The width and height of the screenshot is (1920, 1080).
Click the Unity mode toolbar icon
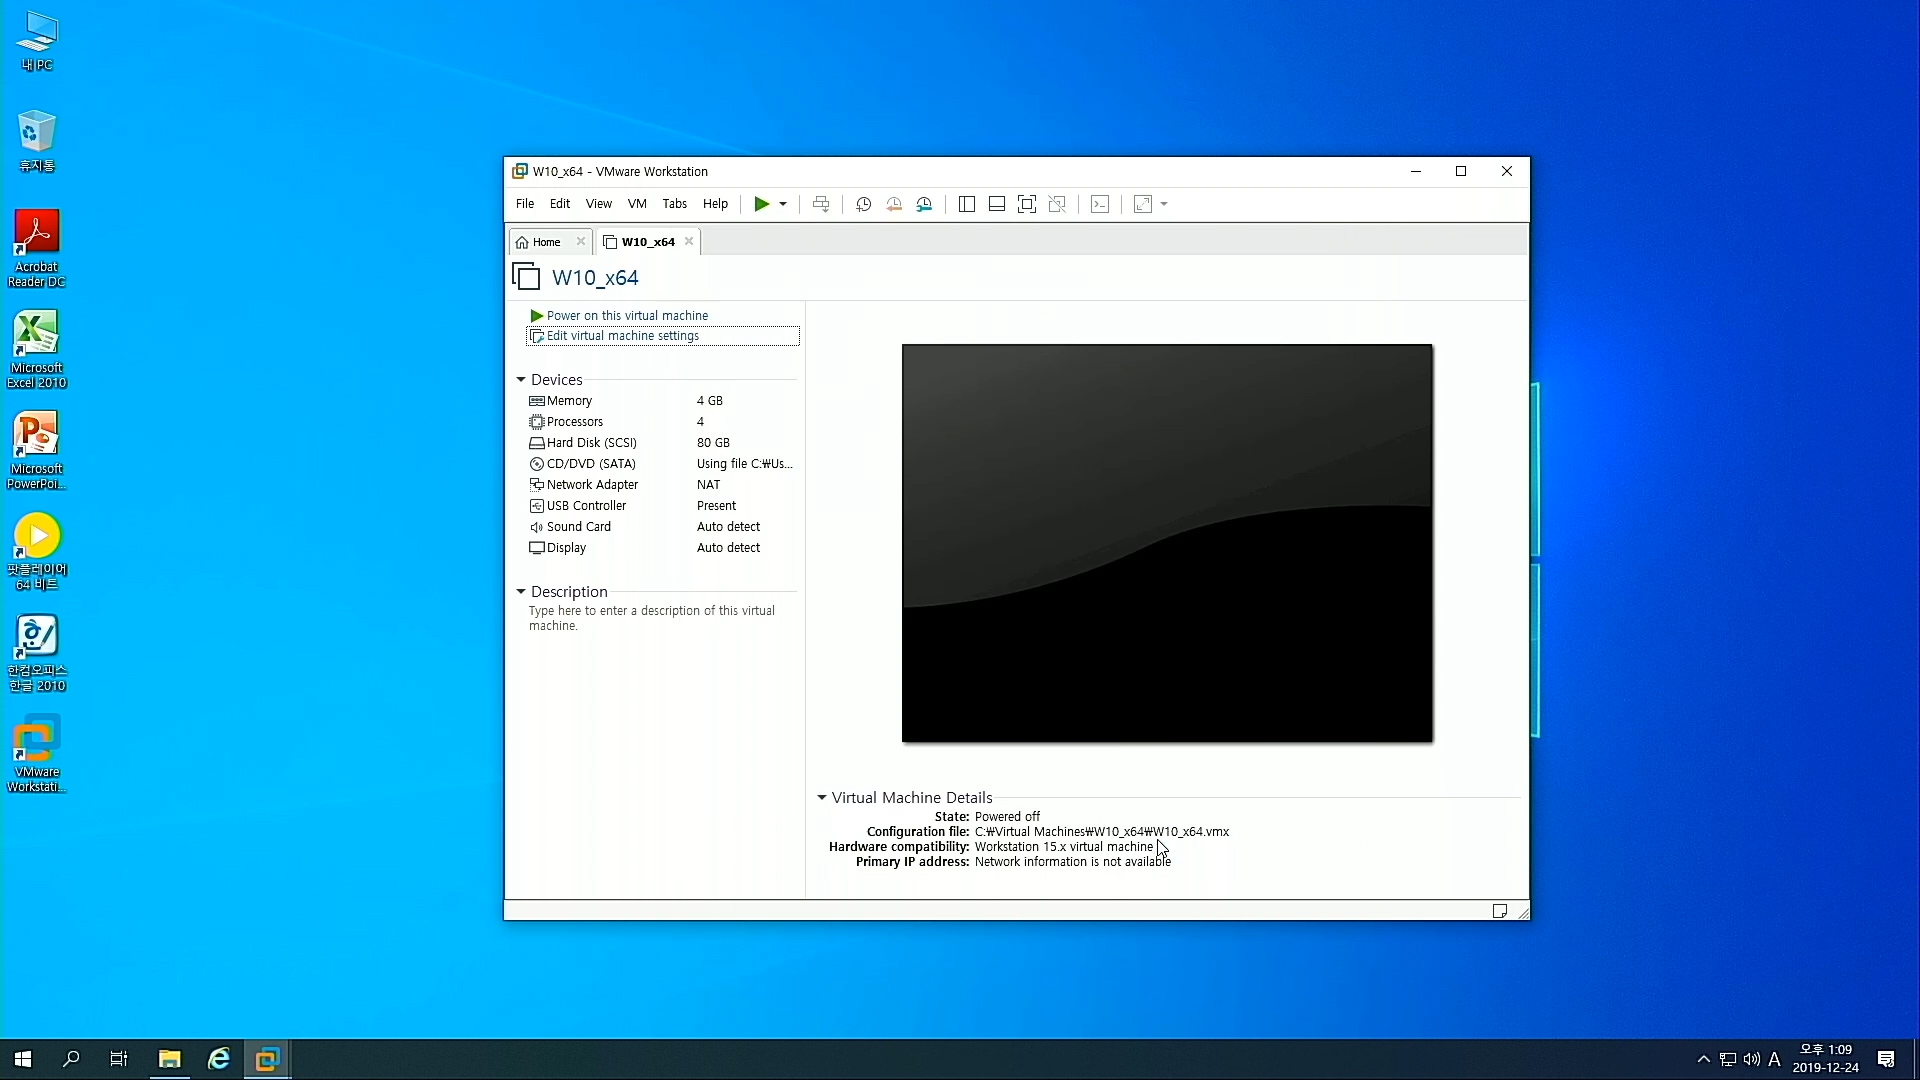click(1057, 204)
